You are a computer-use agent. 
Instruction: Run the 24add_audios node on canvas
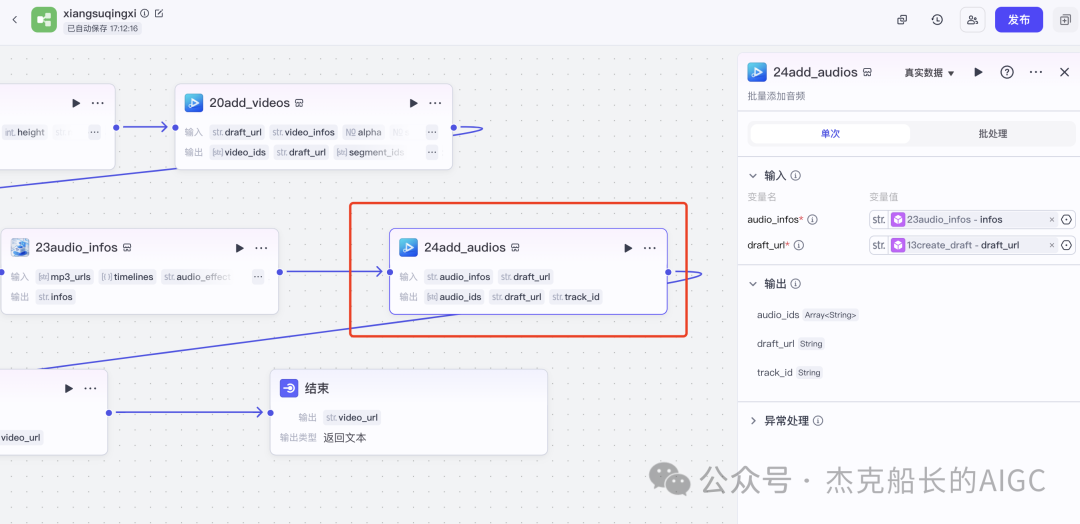pos(628,248)
